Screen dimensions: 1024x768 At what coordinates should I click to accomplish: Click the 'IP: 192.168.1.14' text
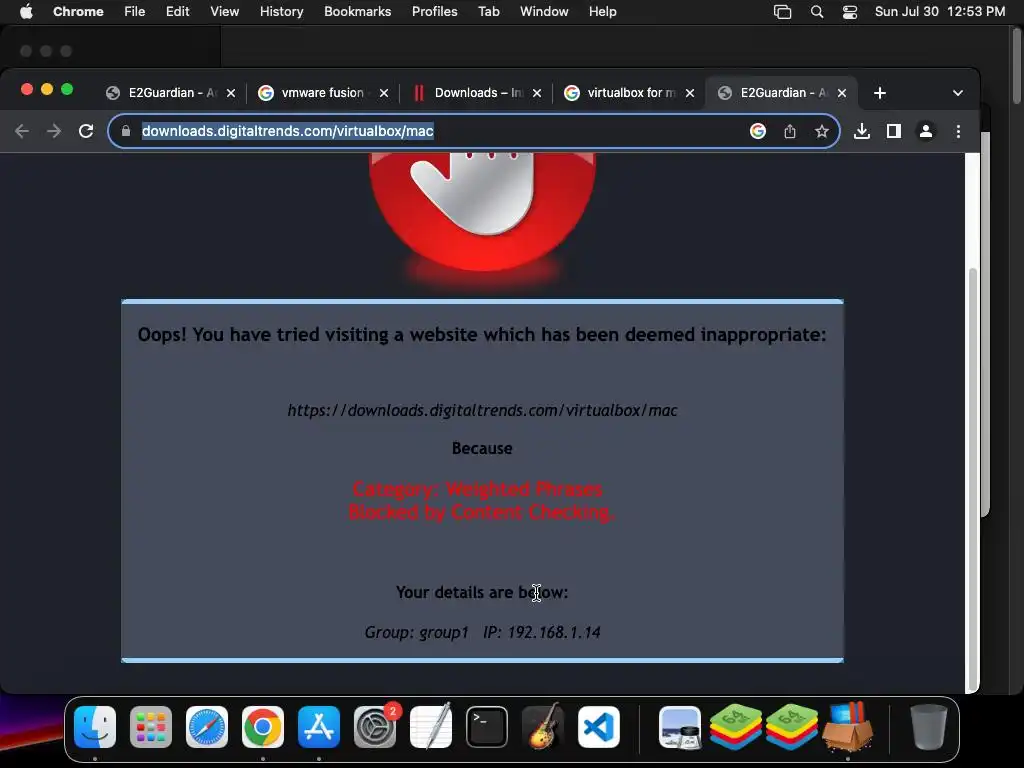[541, 632]
